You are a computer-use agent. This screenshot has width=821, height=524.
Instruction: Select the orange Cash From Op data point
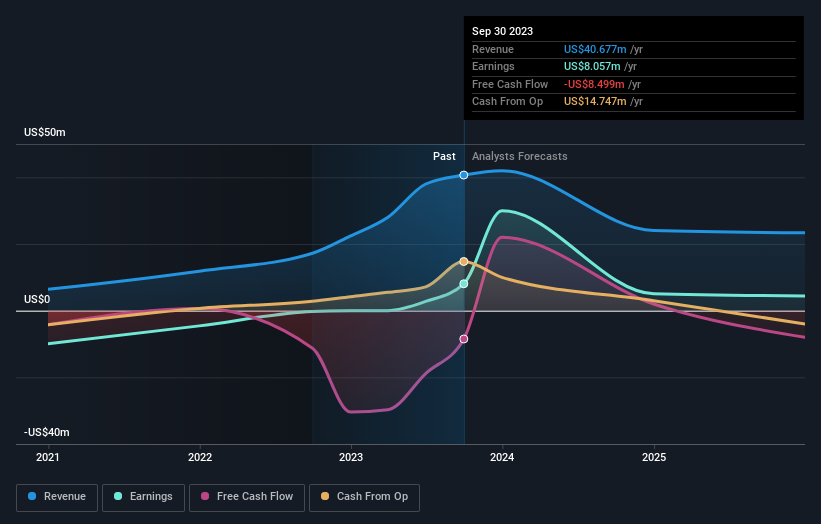[x=464, y=261]
